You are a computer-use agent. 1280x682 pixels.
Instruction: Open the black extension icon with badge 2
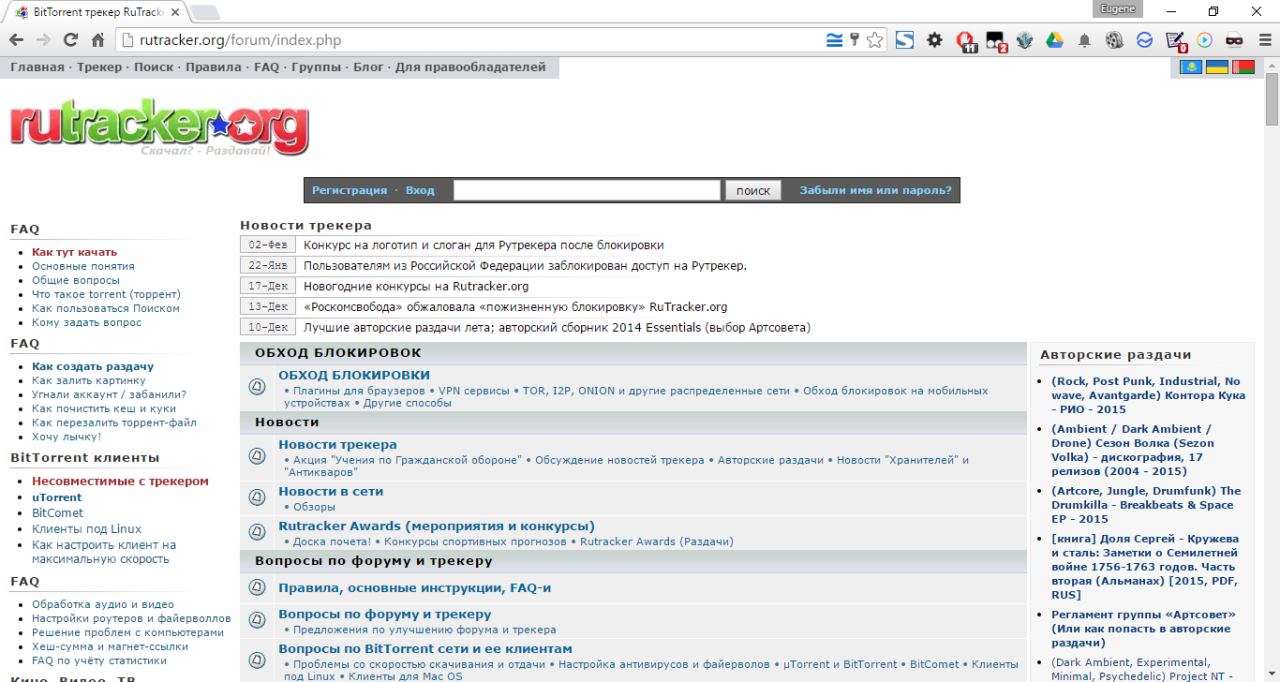(996, 41)
